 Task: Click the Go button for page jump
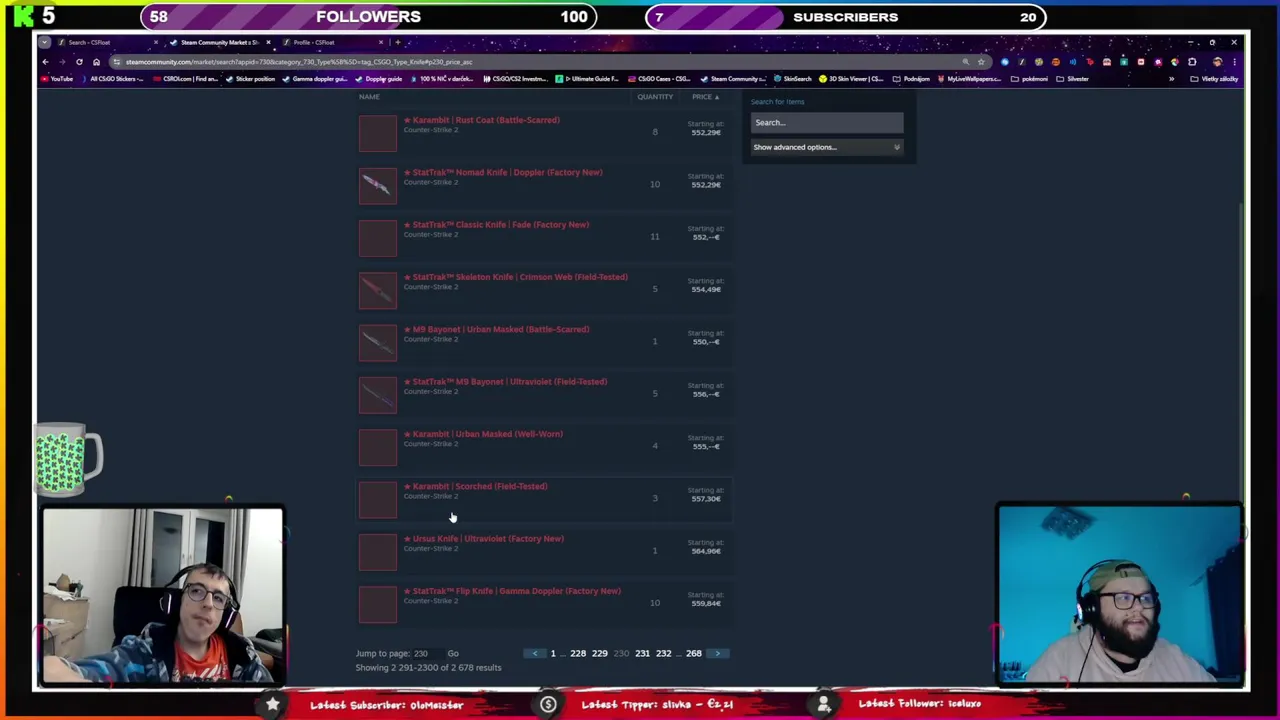tap(453, 653)
